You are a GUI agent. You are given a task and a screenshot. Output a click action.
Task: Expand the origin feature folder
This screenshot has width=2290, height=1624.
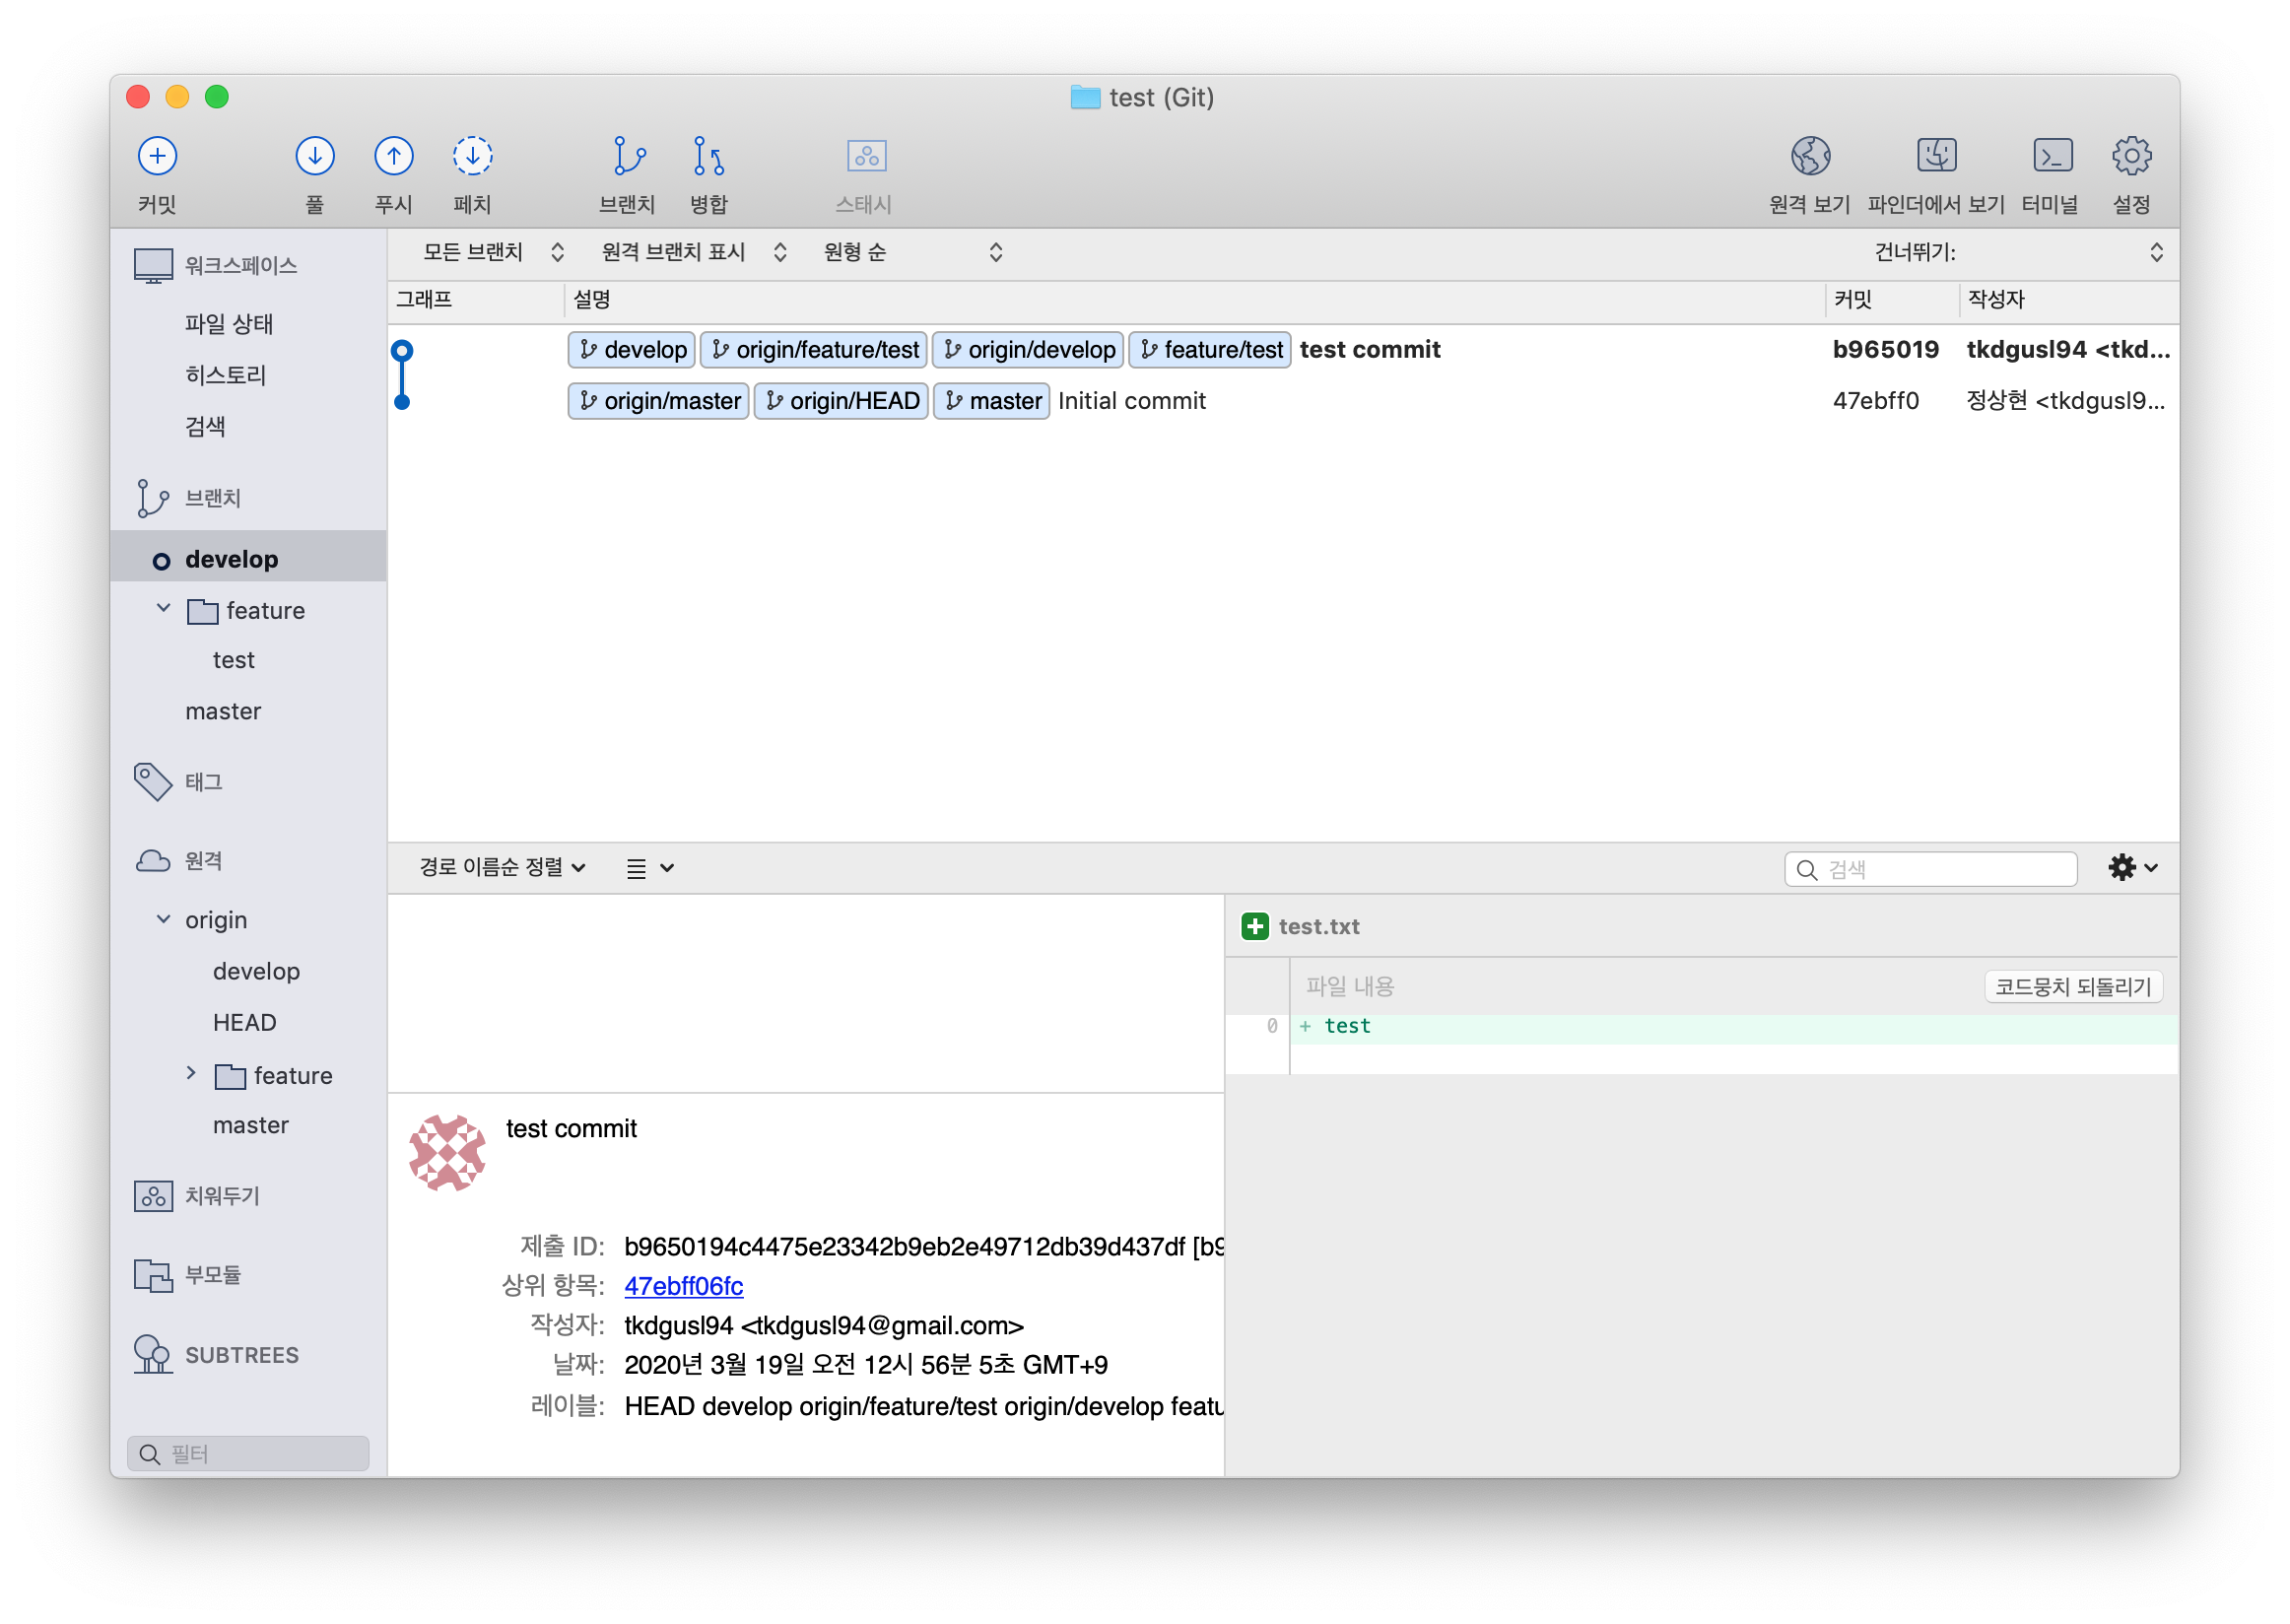point(191,1073)
